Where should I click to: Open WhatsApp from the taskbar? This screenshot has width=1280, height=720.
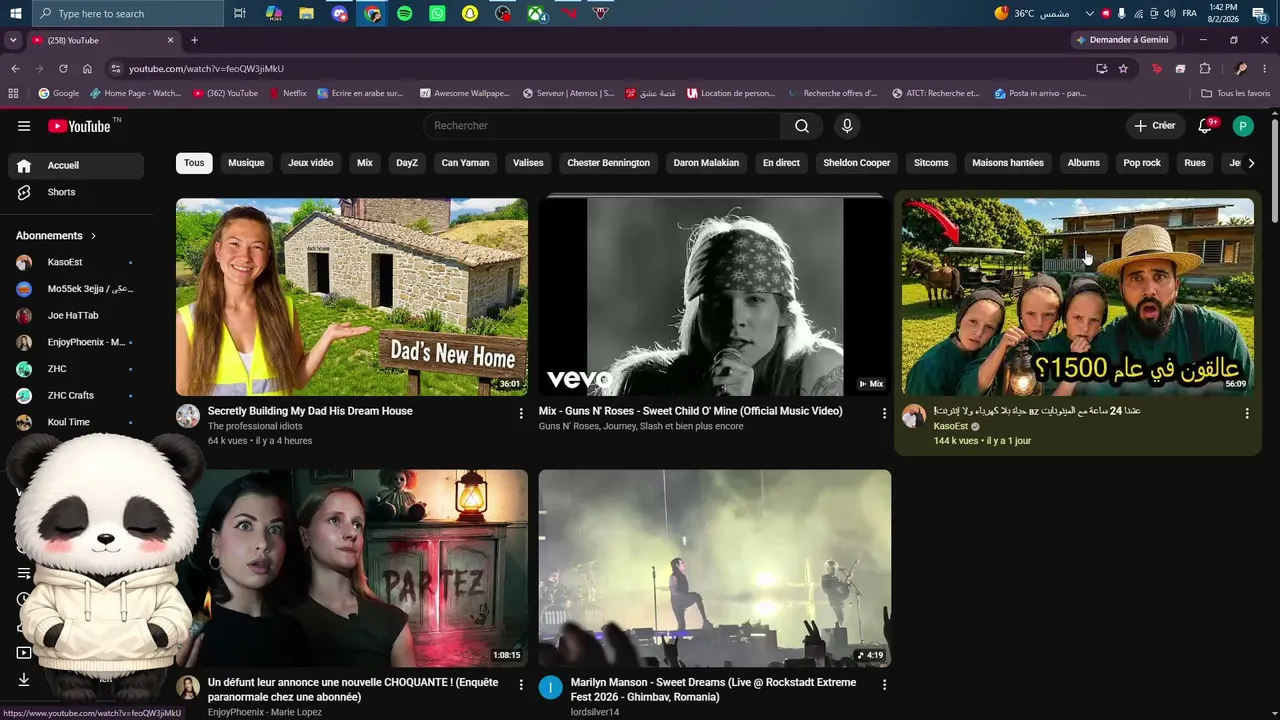437,13
